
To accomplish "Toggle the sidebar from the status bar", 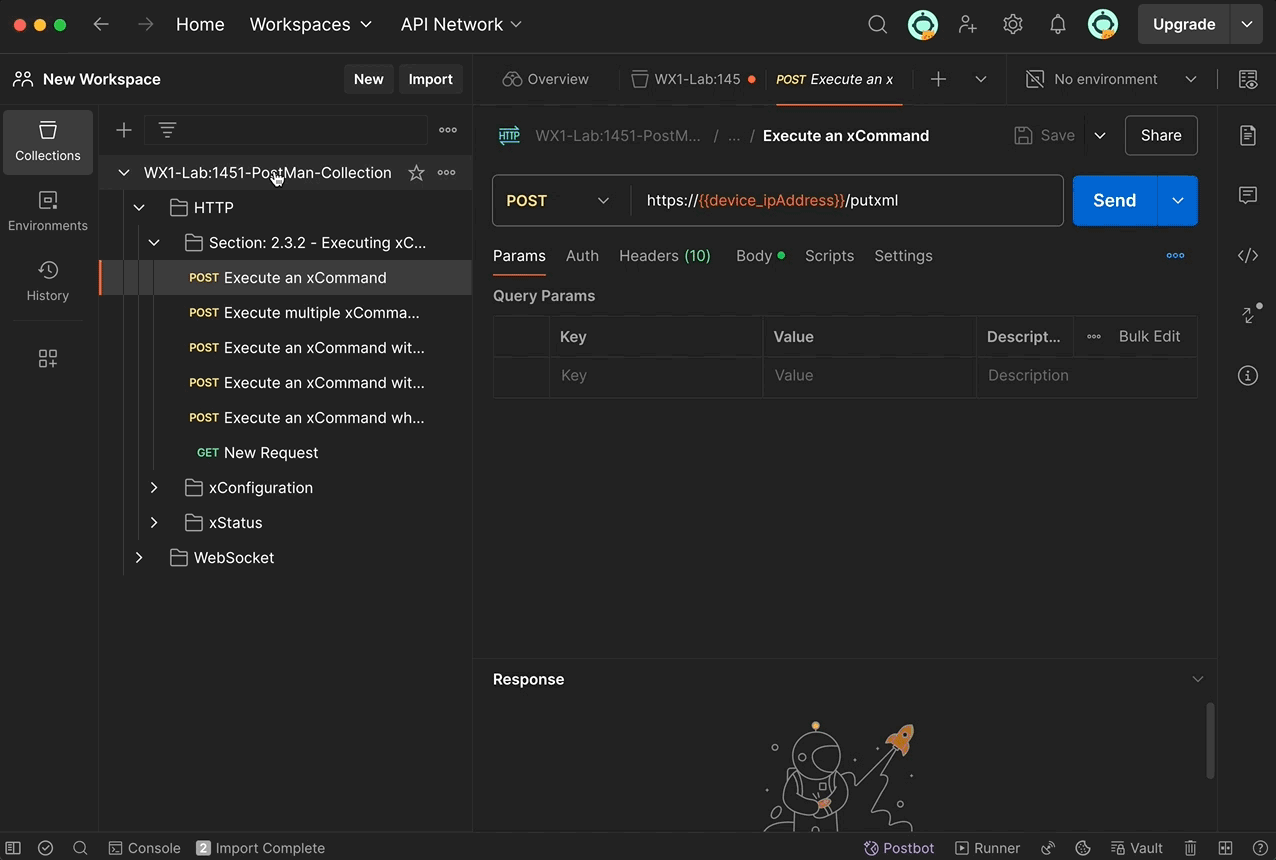I will (x=13, y=848).
